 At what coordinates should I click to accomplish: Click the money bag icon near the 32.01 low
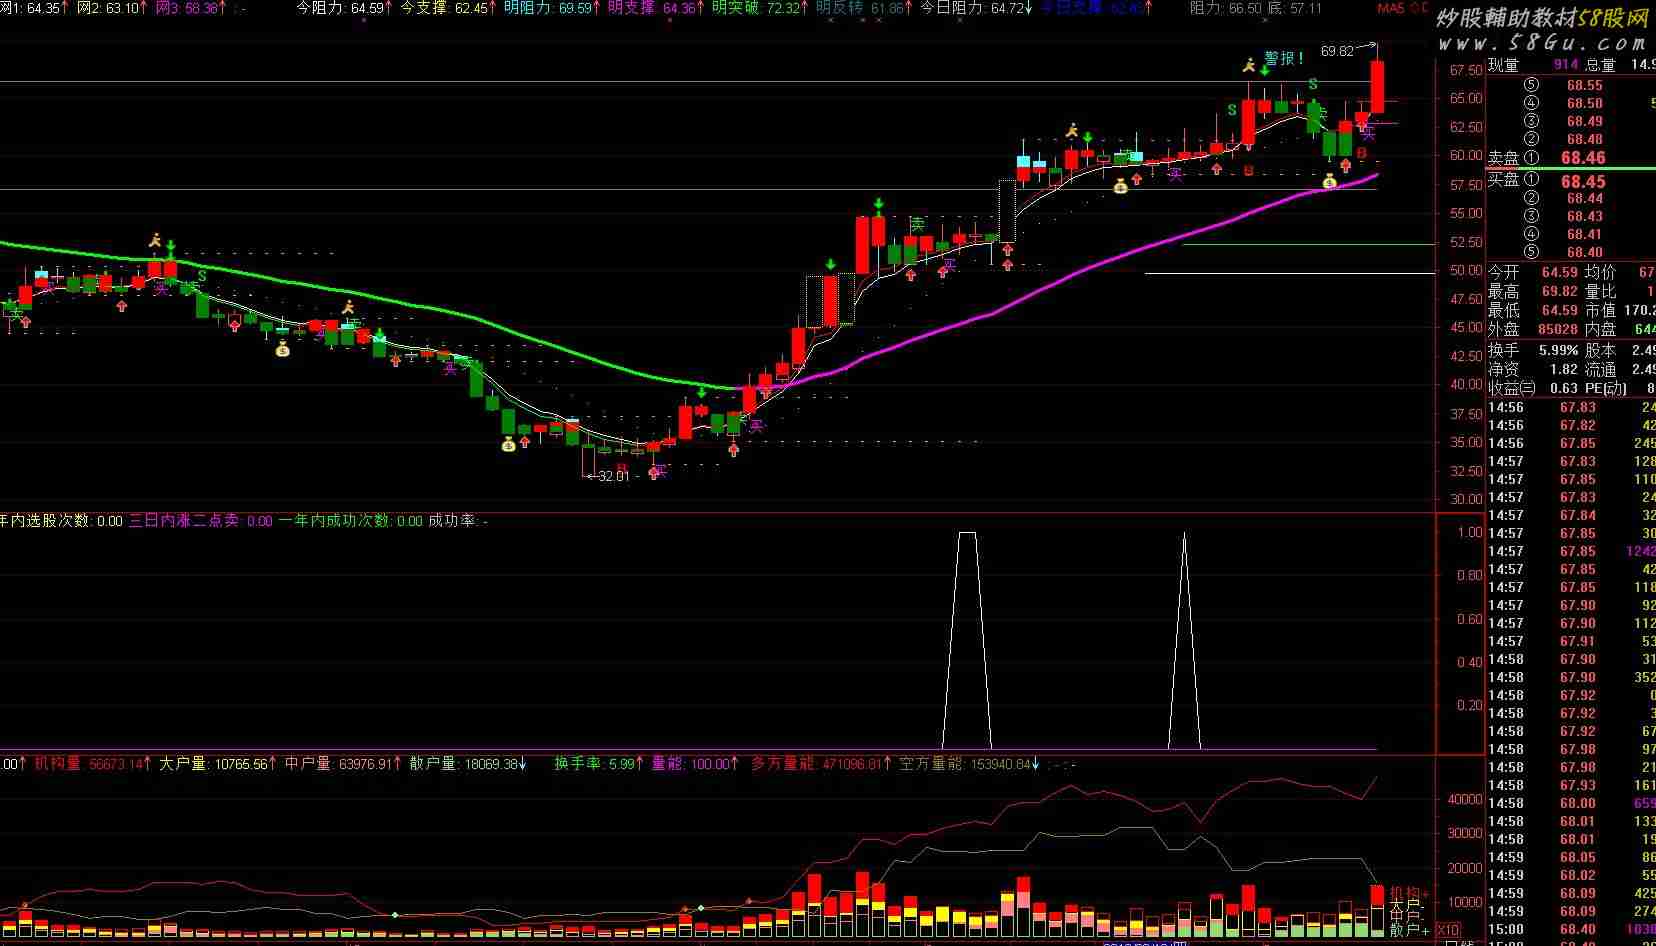[508, 444]
